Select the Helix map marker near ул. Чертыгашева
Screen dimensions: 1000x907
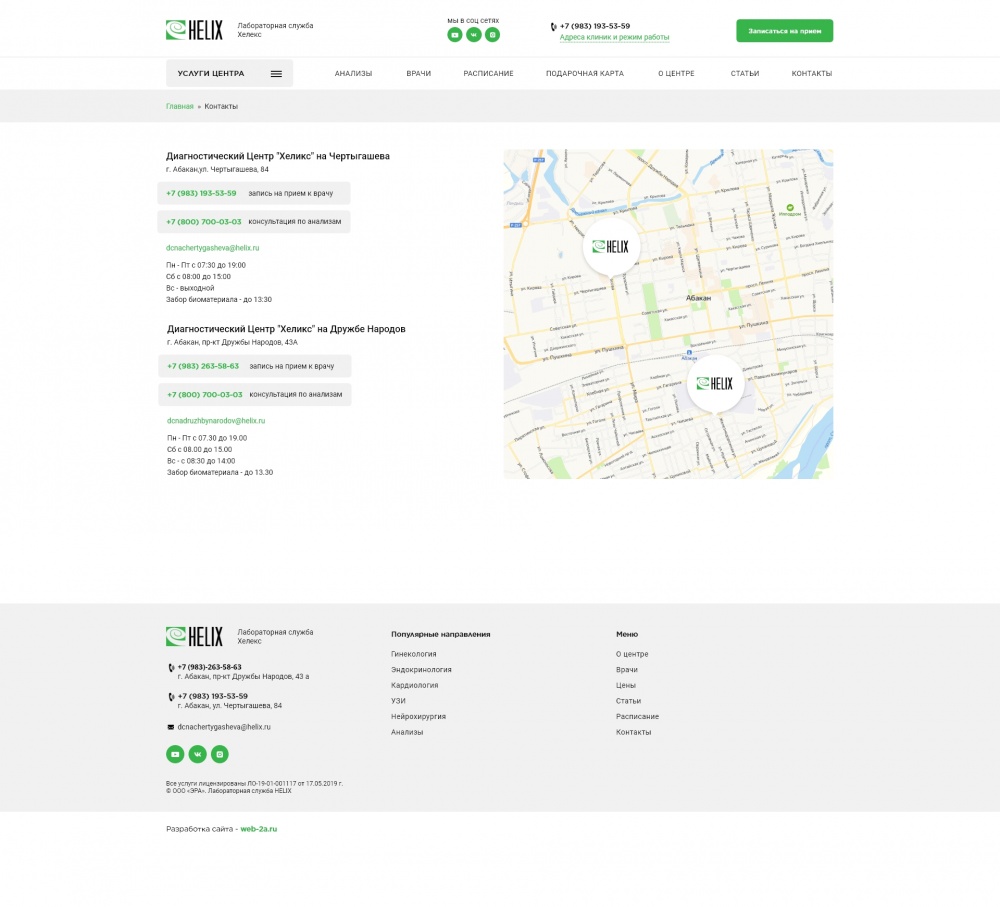pos(611,246)
